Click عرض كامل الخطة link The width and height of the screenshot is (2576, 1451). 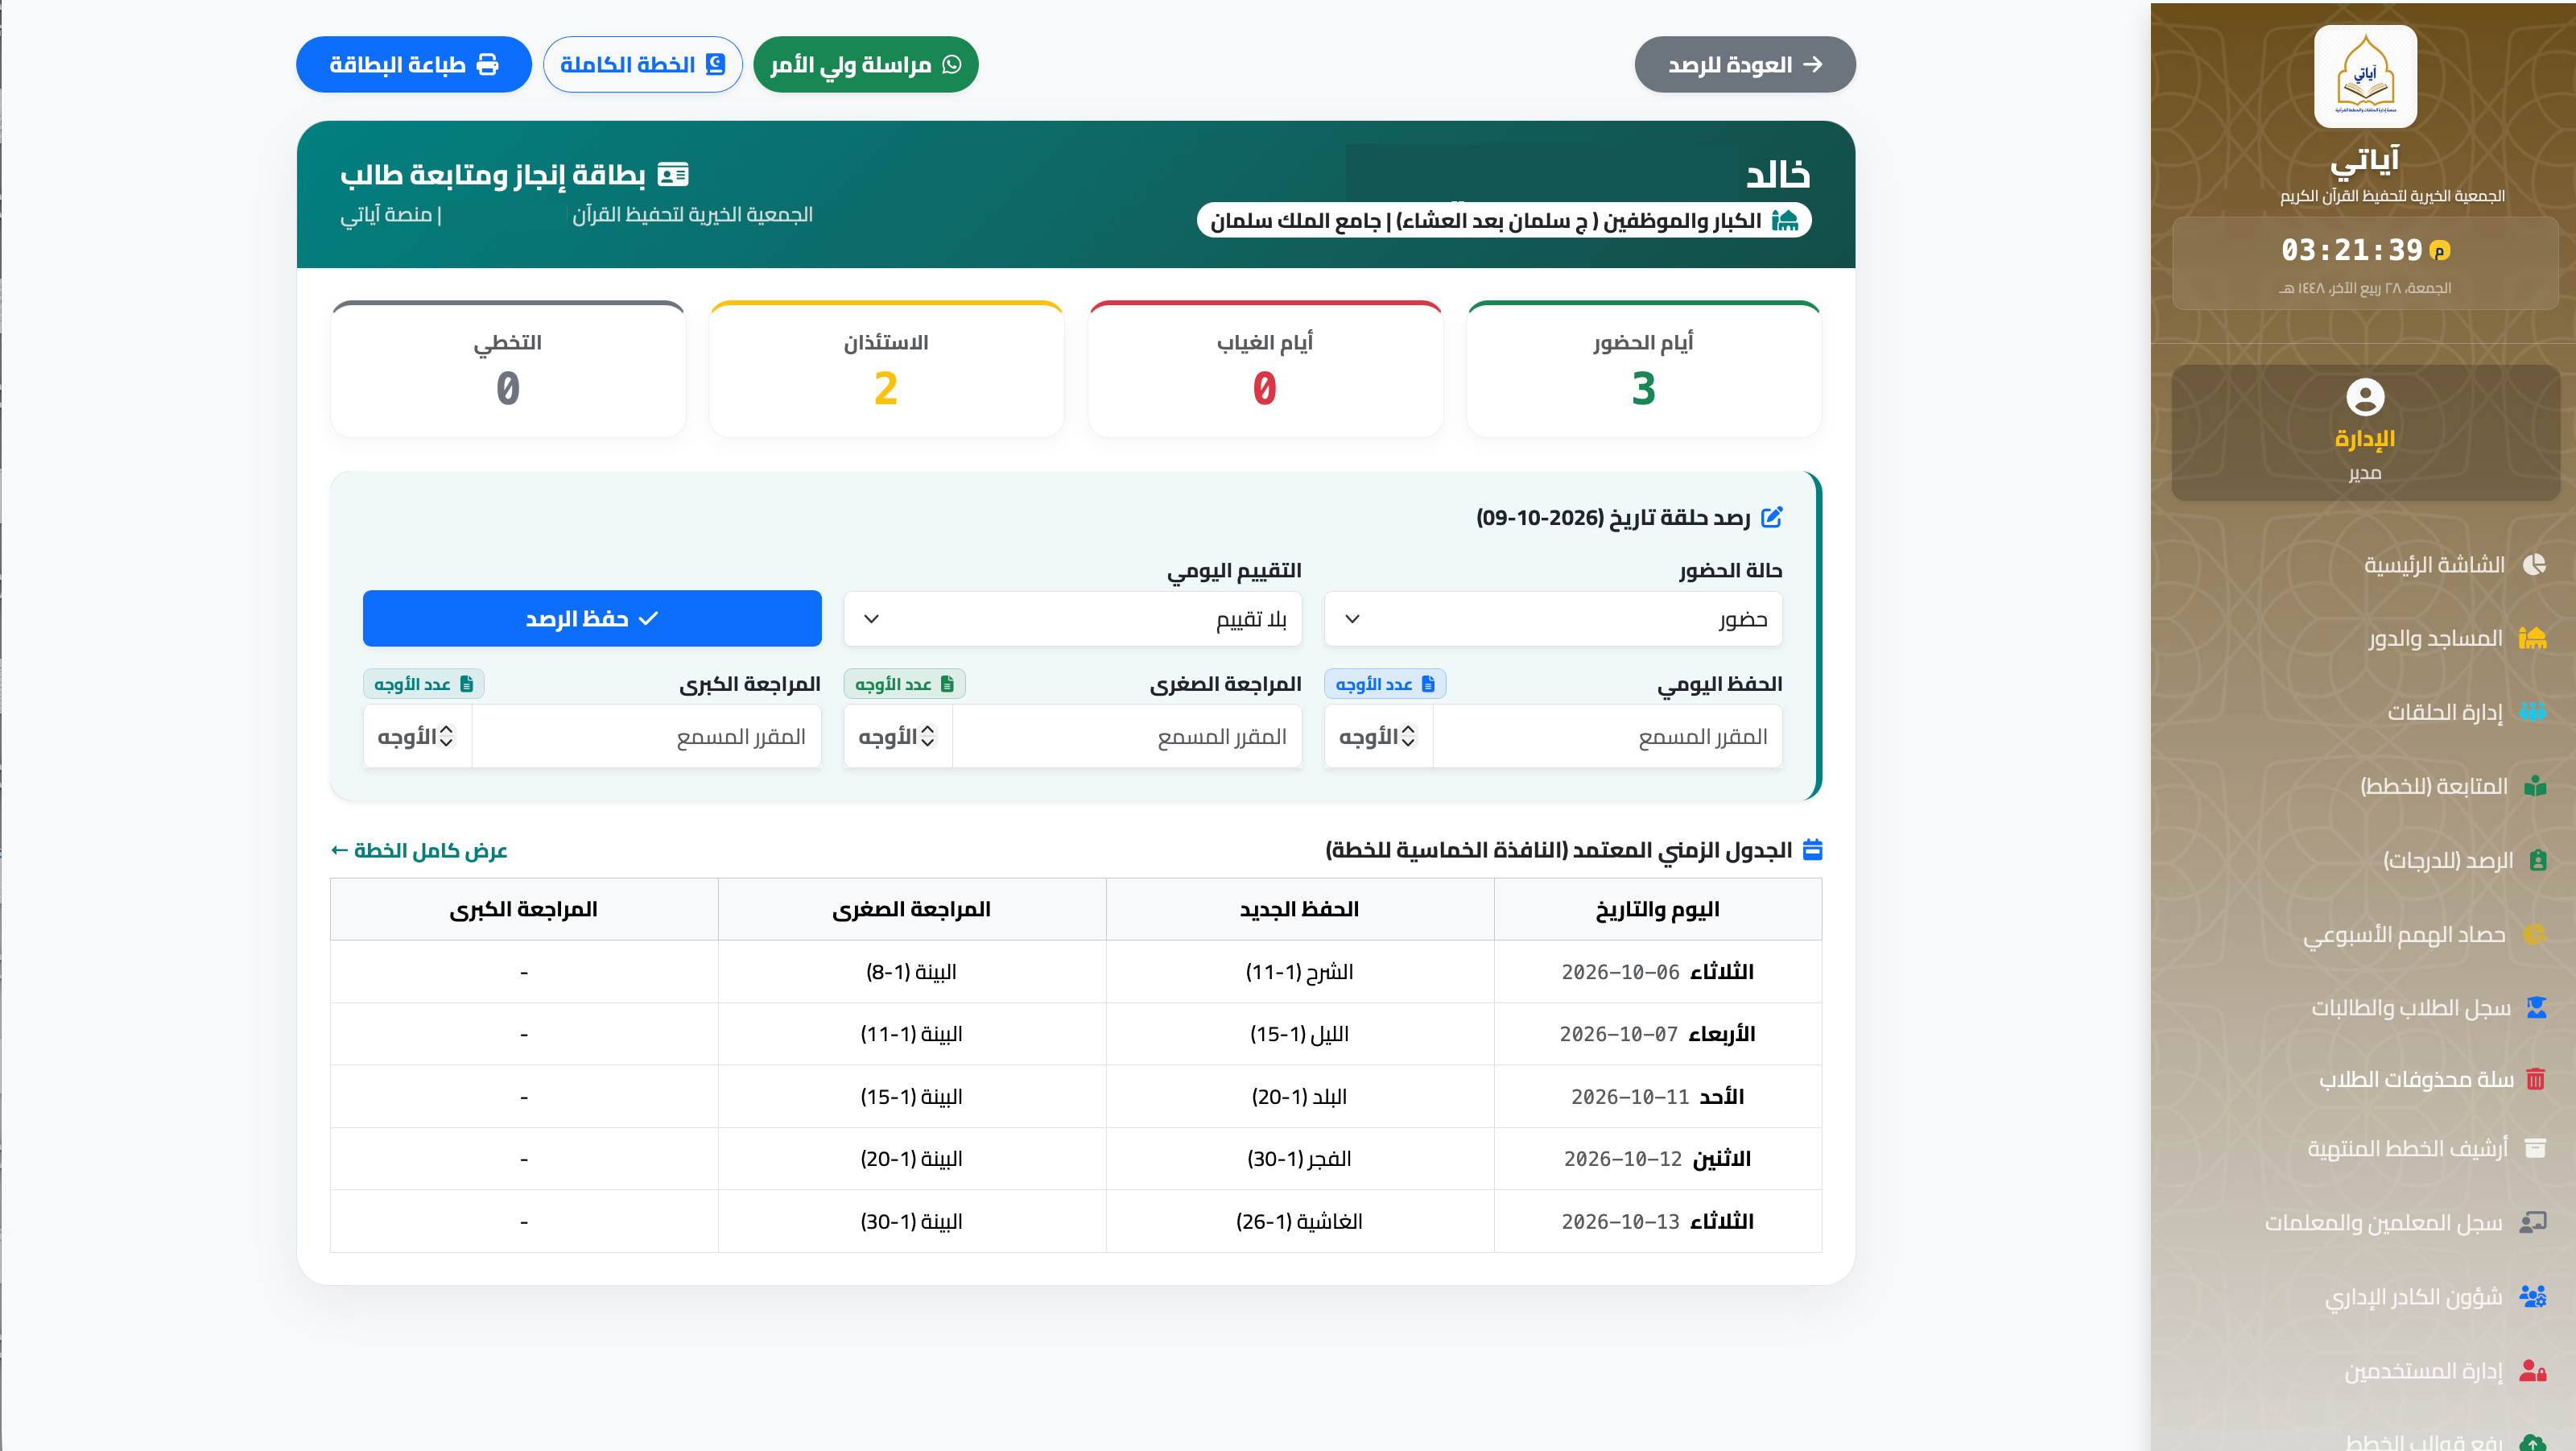419,851
